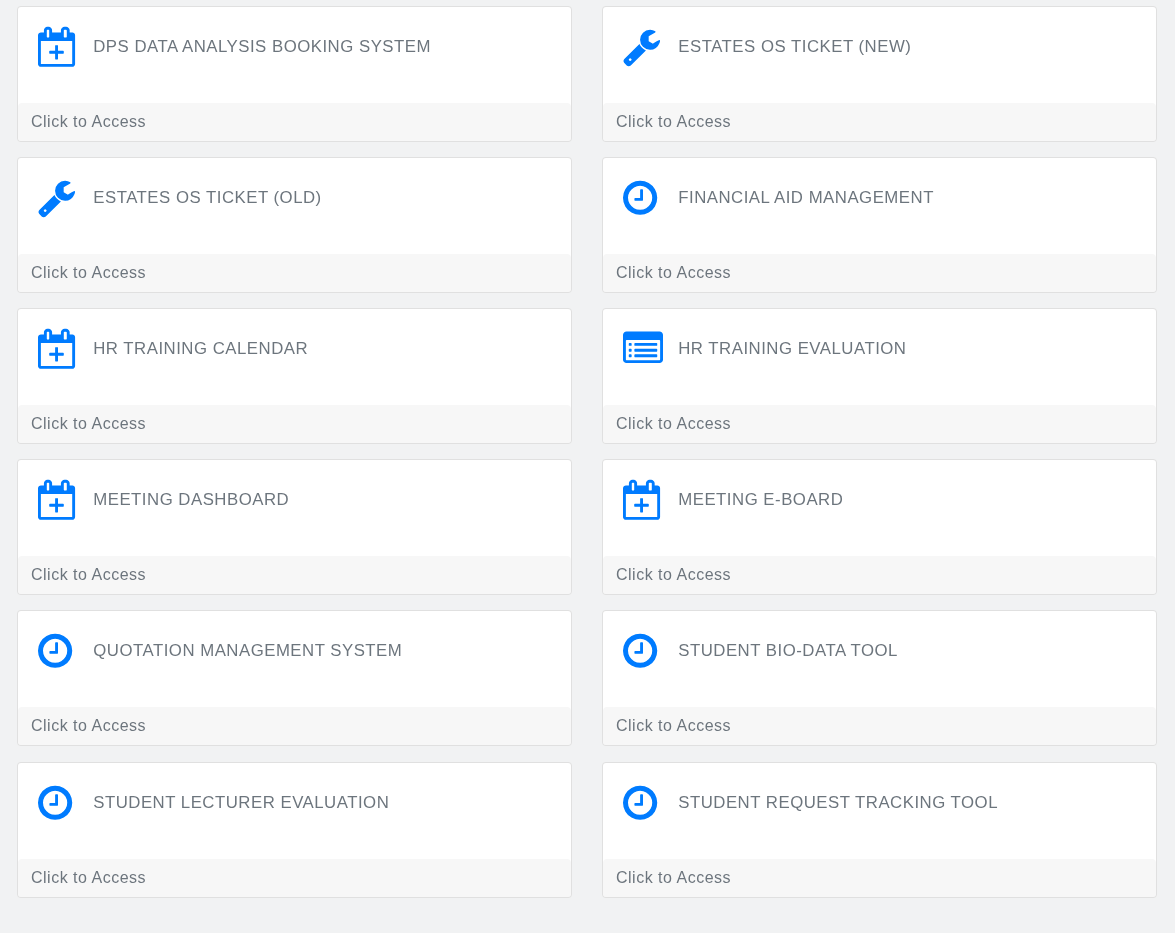1175x933 pixels.
Task: Click to Access under Estates OS Ticket (New)
Action: click(673, 121)
